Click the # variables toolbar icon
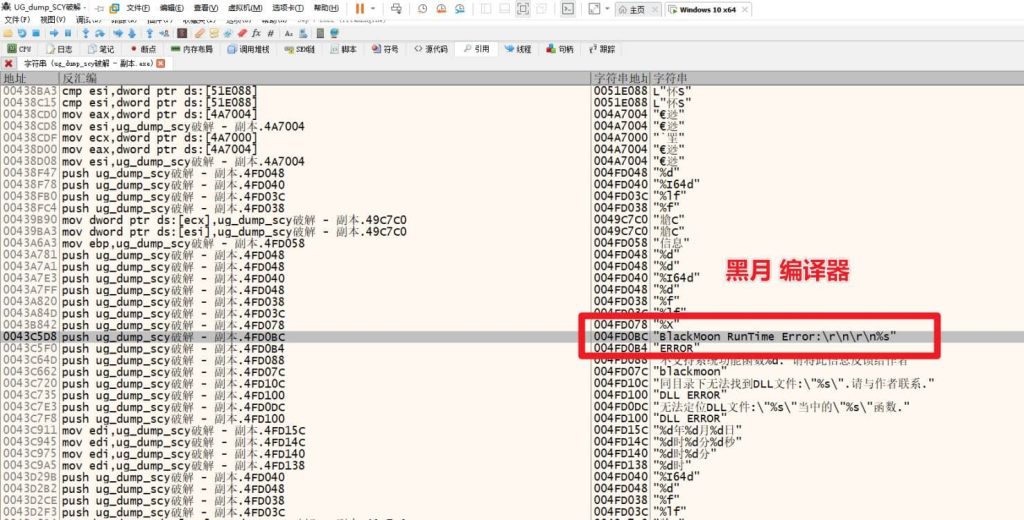The image size is (1024, 520). click(271, 33)
